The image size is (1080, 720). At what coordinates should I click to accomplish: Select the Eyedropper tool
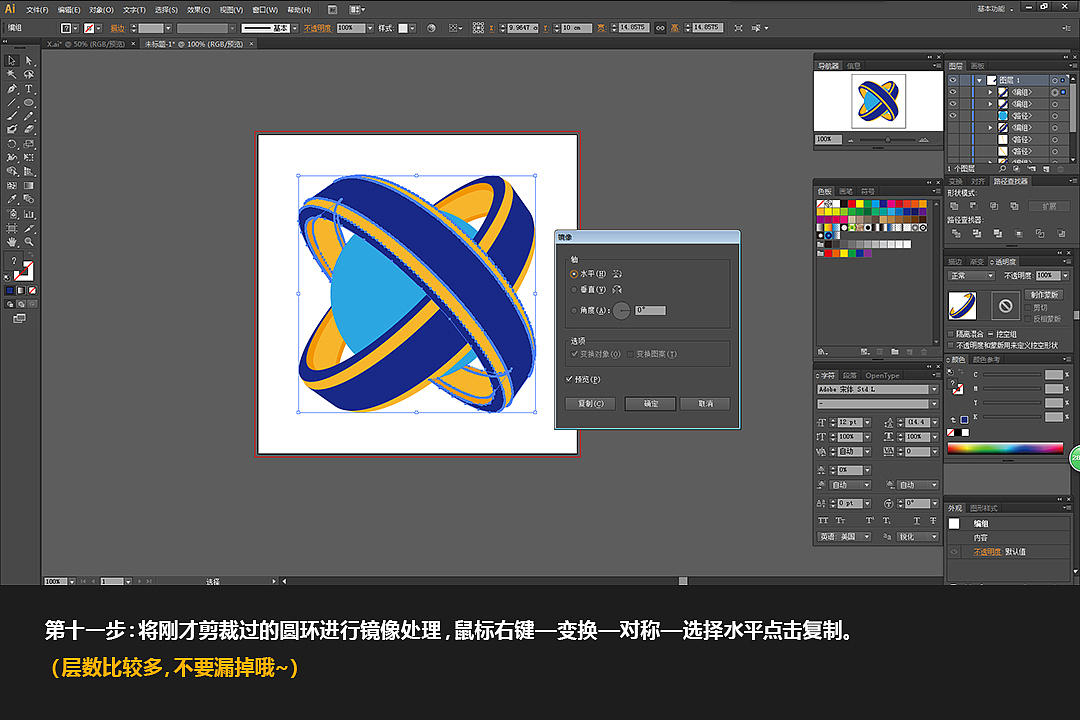[12, 200]
